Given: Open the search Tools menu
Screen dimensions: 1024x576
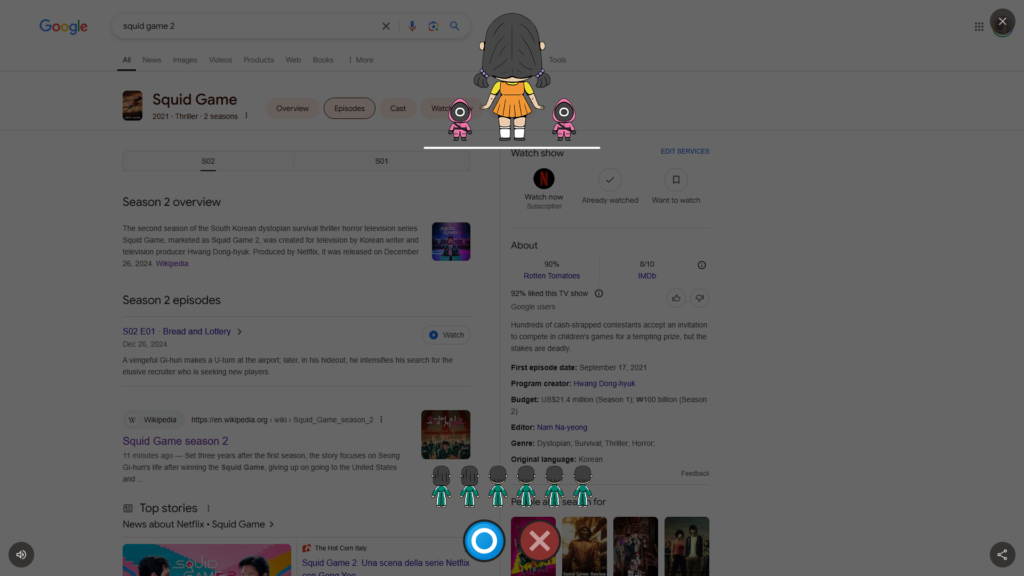Looking at the screenshot, I should coord(557,60).
